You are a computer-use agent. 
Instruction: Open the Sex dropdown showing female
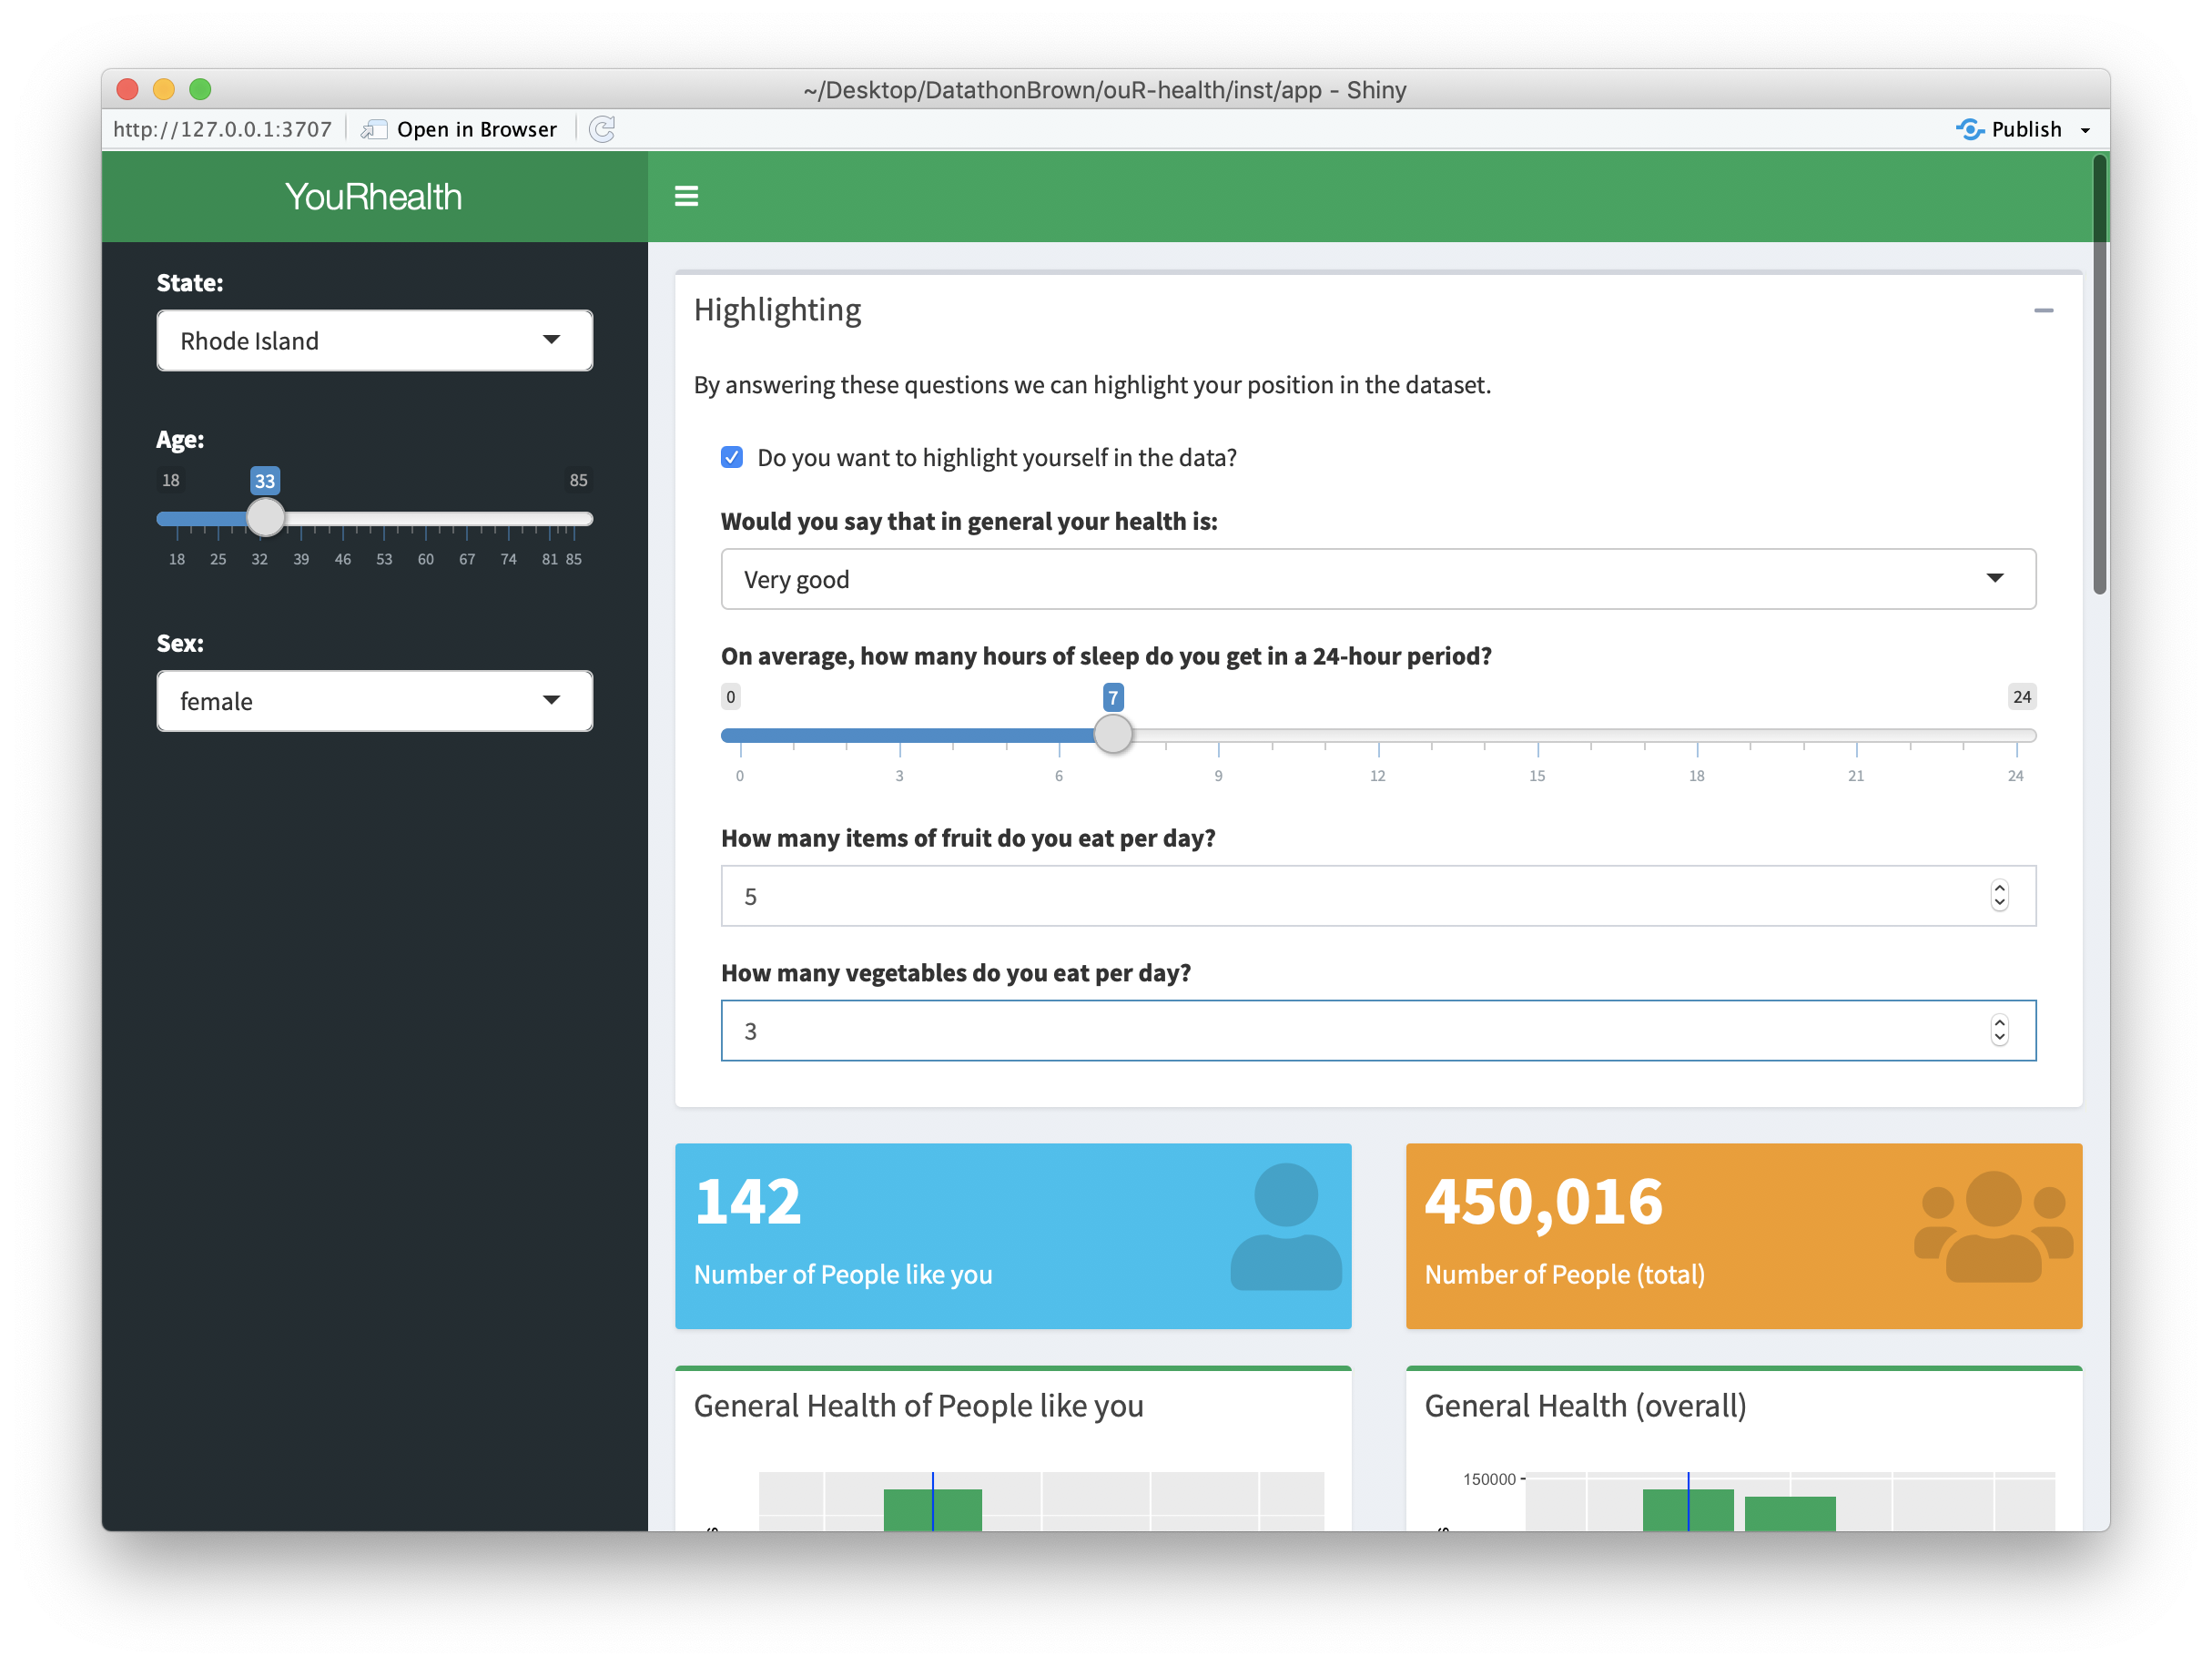click(x=374, y=701)
